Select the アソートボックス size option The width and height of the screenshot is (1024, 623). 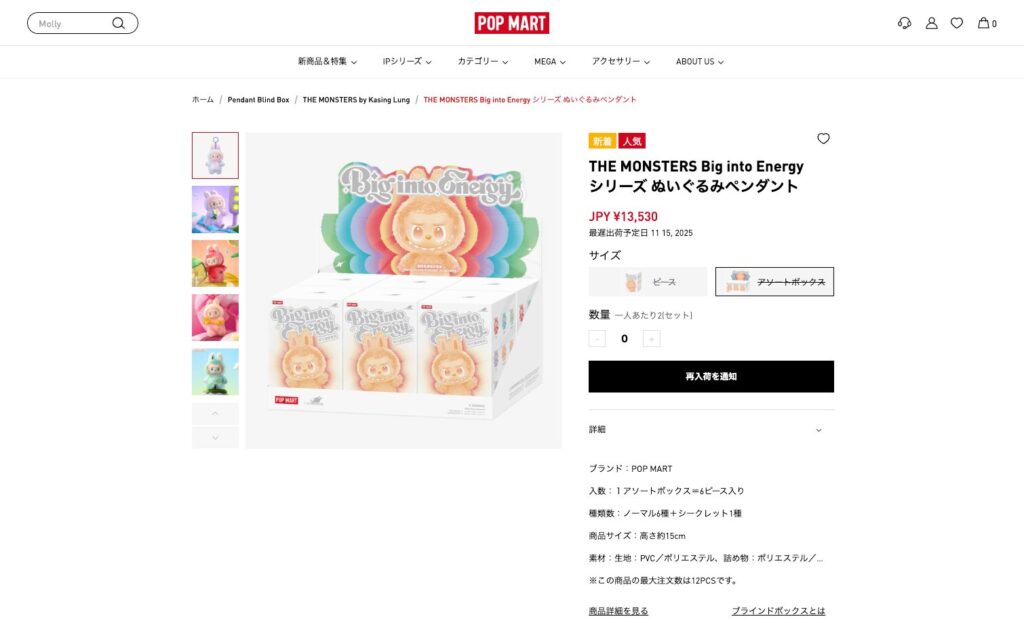[x=775, y=281]
